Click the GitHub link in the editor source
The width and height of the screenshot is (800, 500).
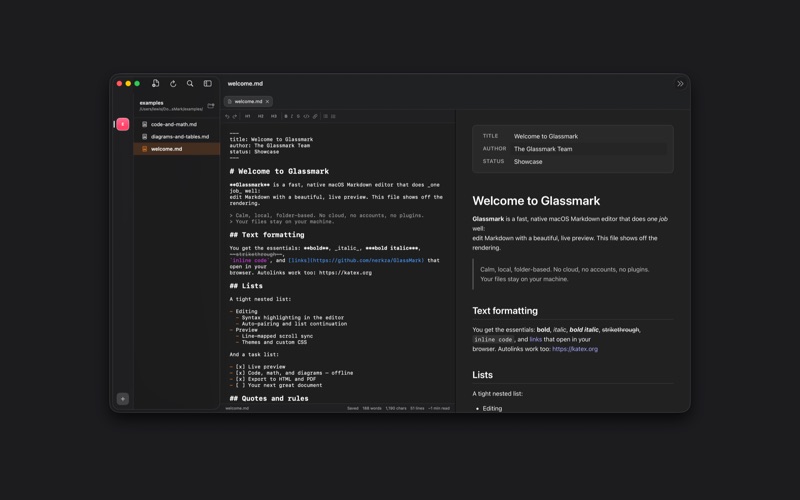coord(356,260)
